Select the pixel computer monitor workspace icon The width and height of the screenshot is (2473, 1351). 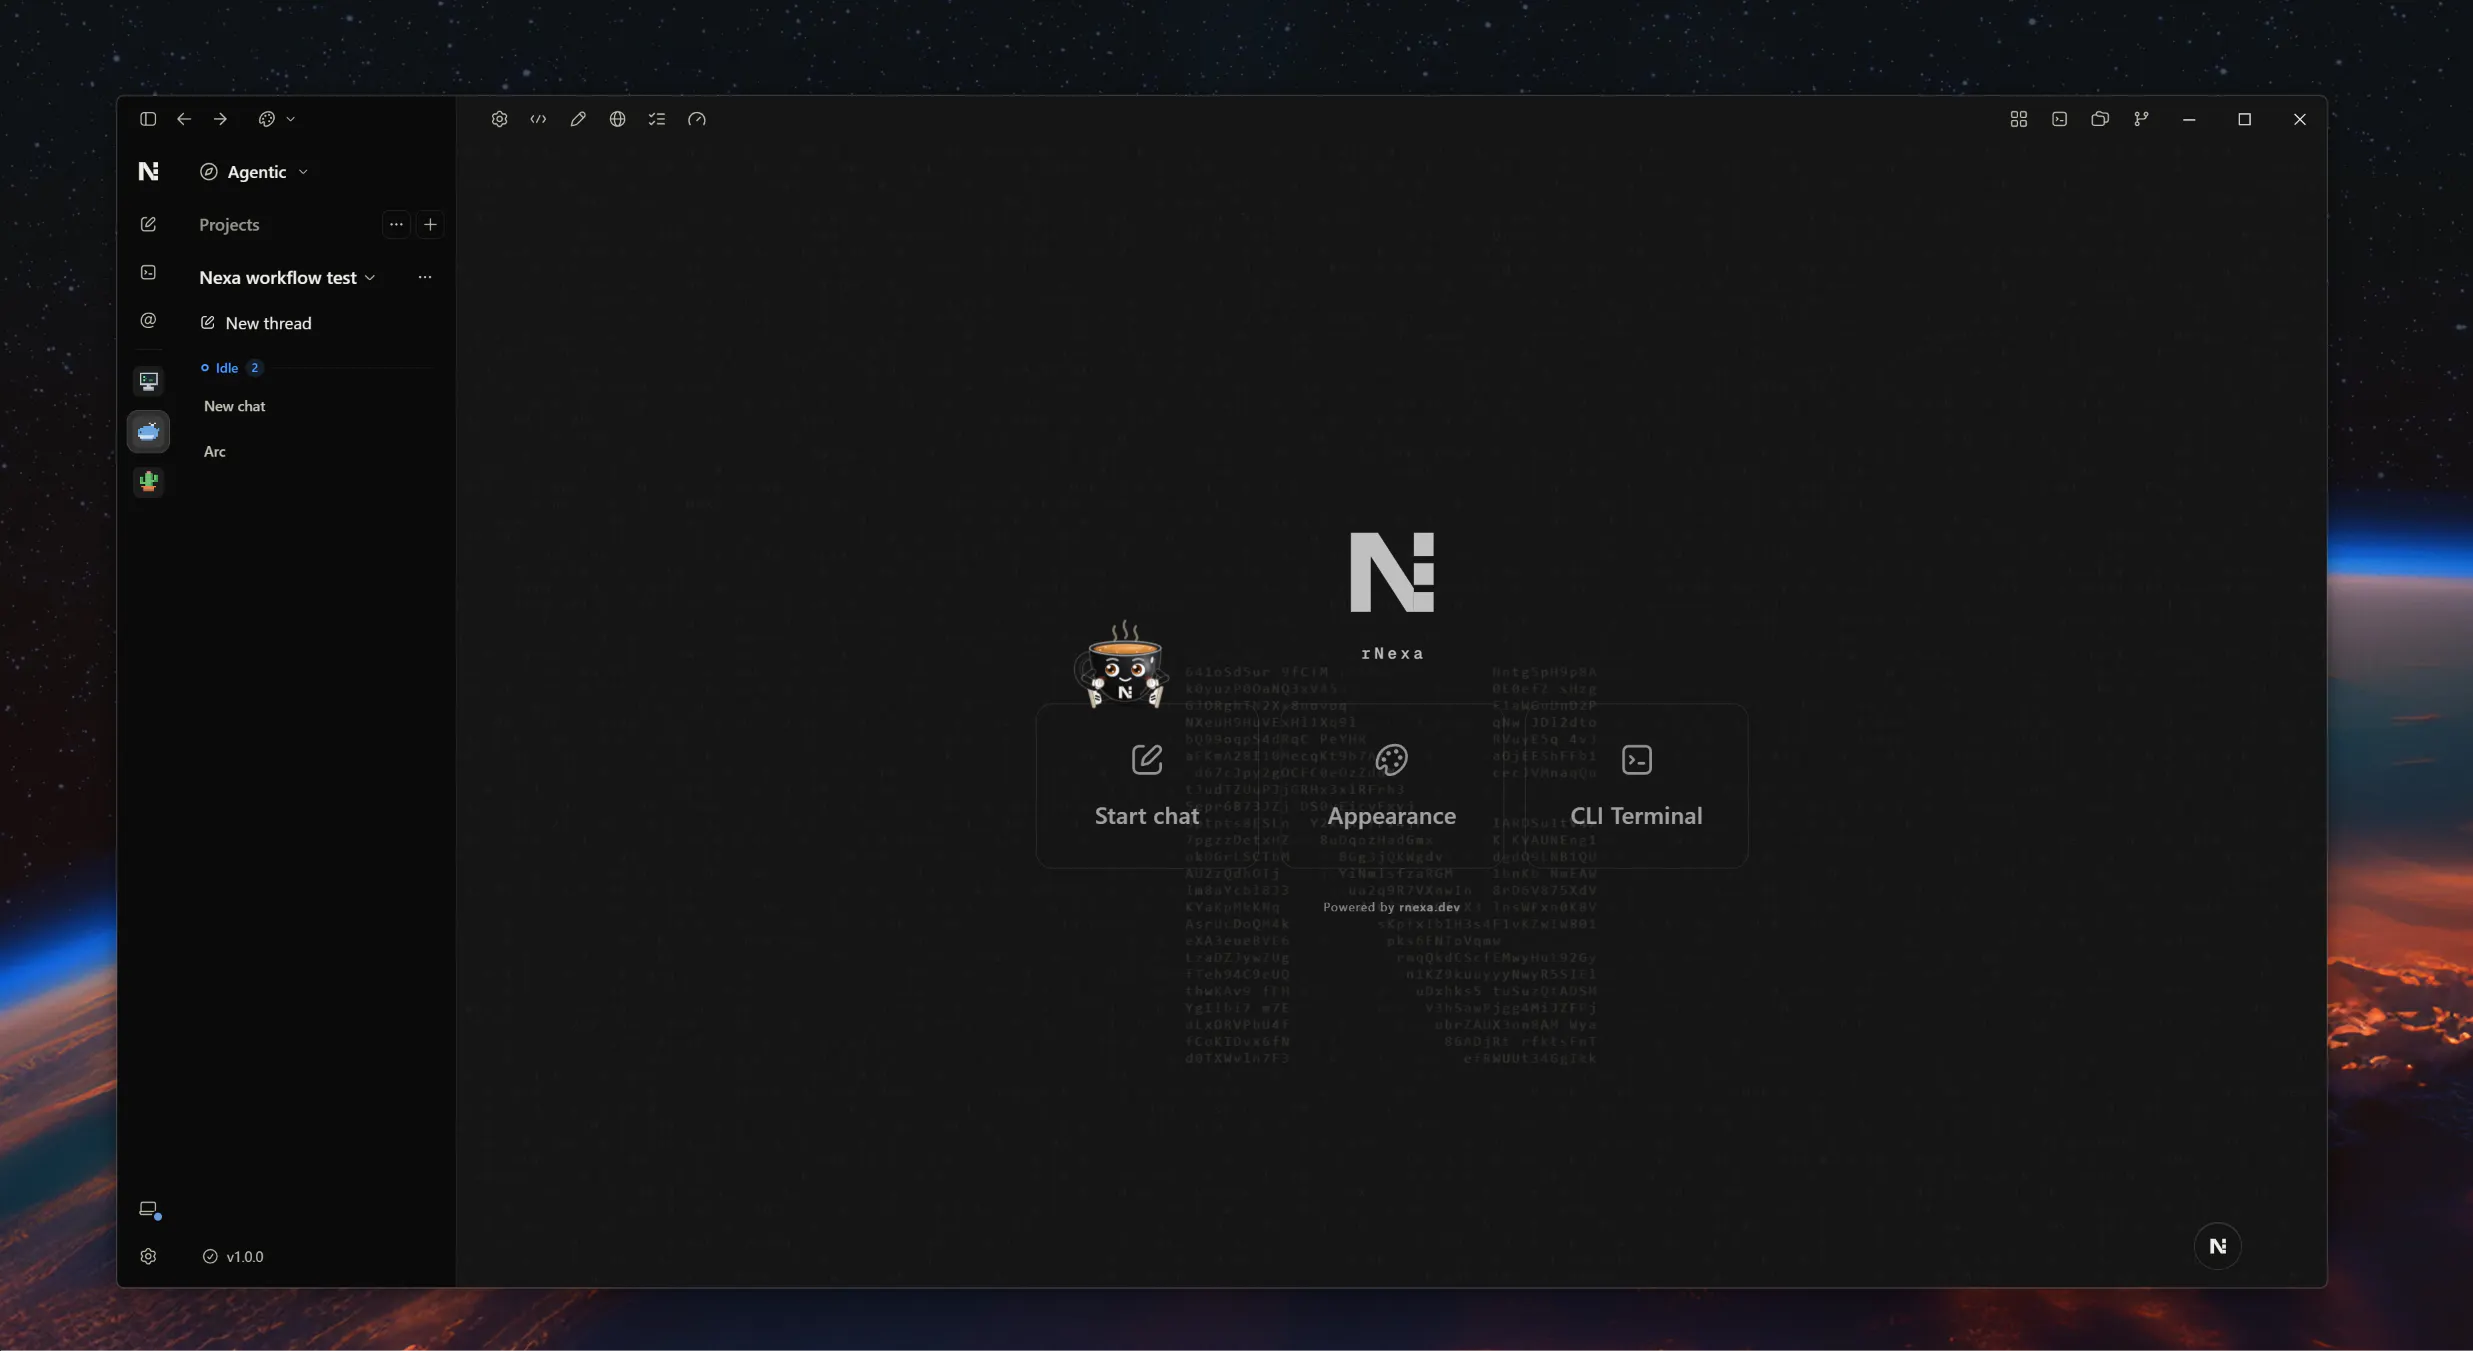(x=148, y=381)
